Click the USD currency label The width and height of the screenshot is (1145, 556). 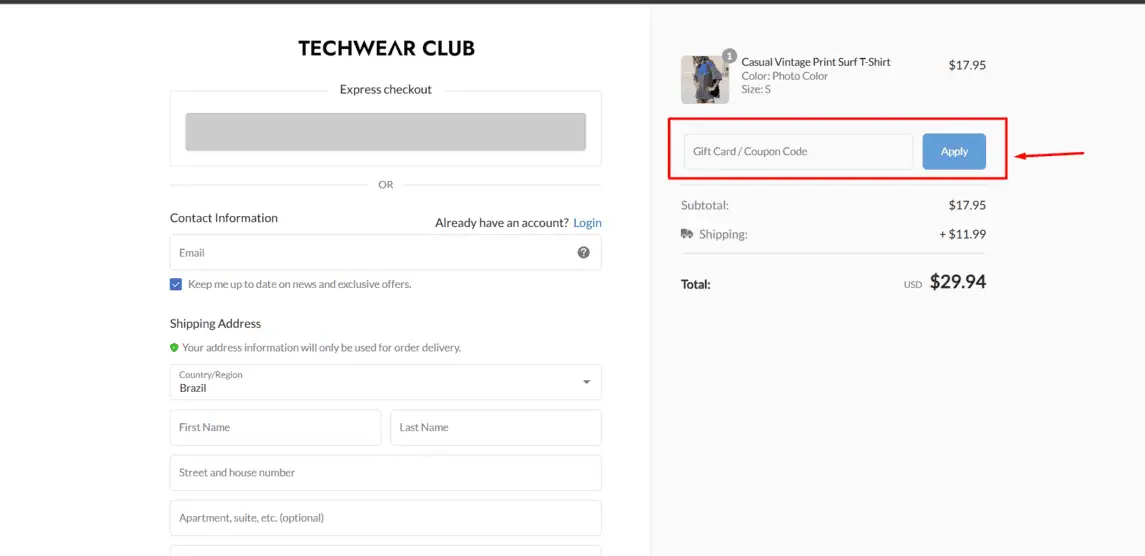click(913, 285)
